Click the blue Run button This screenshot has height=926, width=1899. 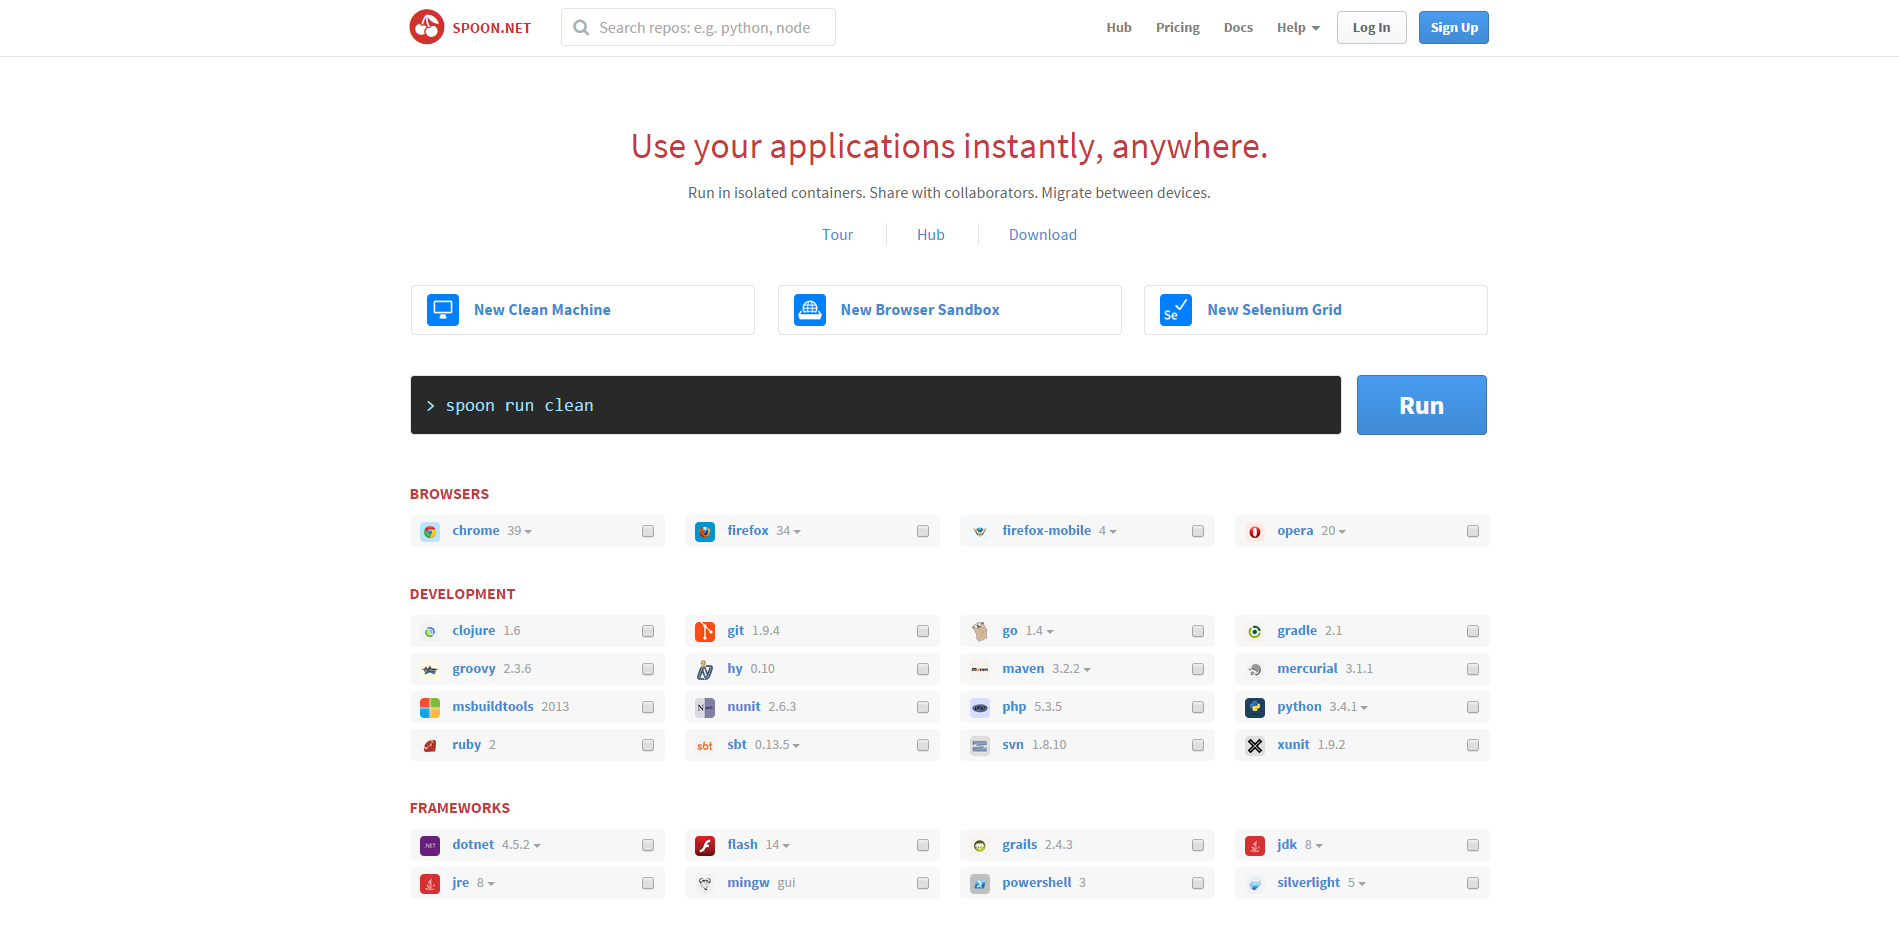pyautogui.click(x=1422, y=405)
